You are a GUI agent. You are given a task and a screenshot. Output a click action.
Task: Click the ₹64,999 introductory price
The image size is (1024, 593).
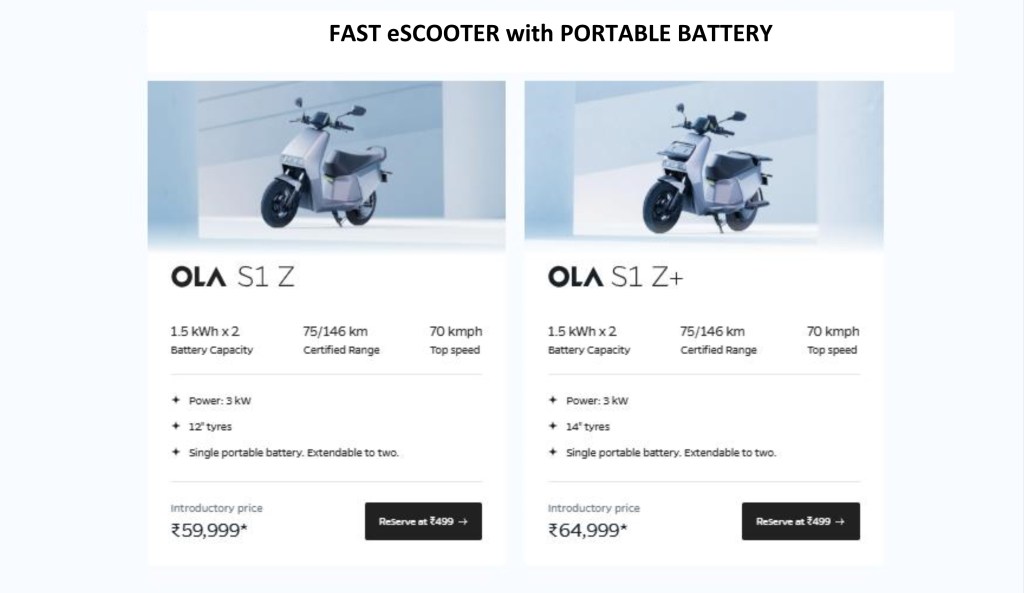pos(586,530)
